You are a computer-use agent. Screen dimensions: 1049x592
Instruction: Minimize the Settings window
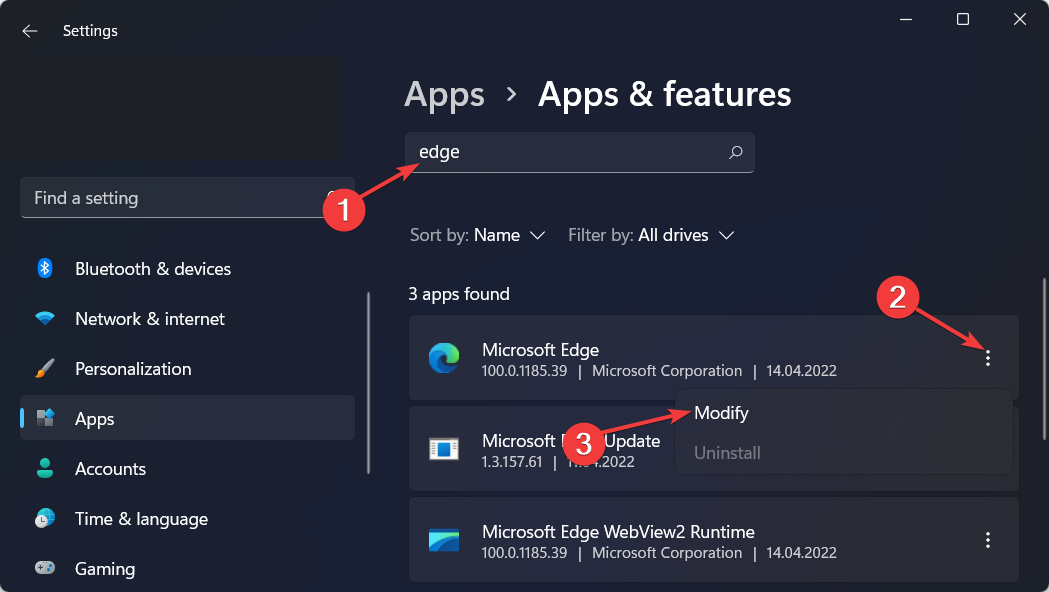(x=906, y=19)
